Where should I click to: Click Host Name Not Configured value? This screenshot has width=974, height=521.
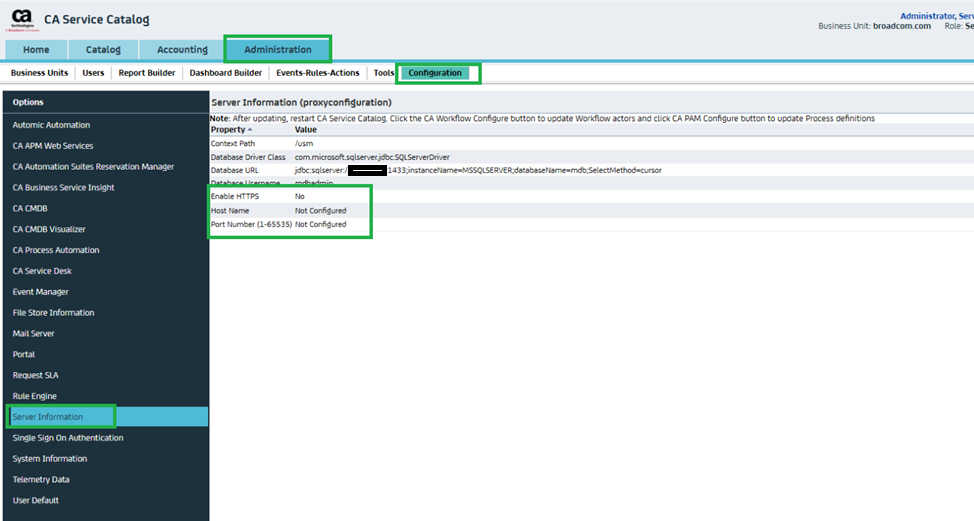tap(321, 211)
